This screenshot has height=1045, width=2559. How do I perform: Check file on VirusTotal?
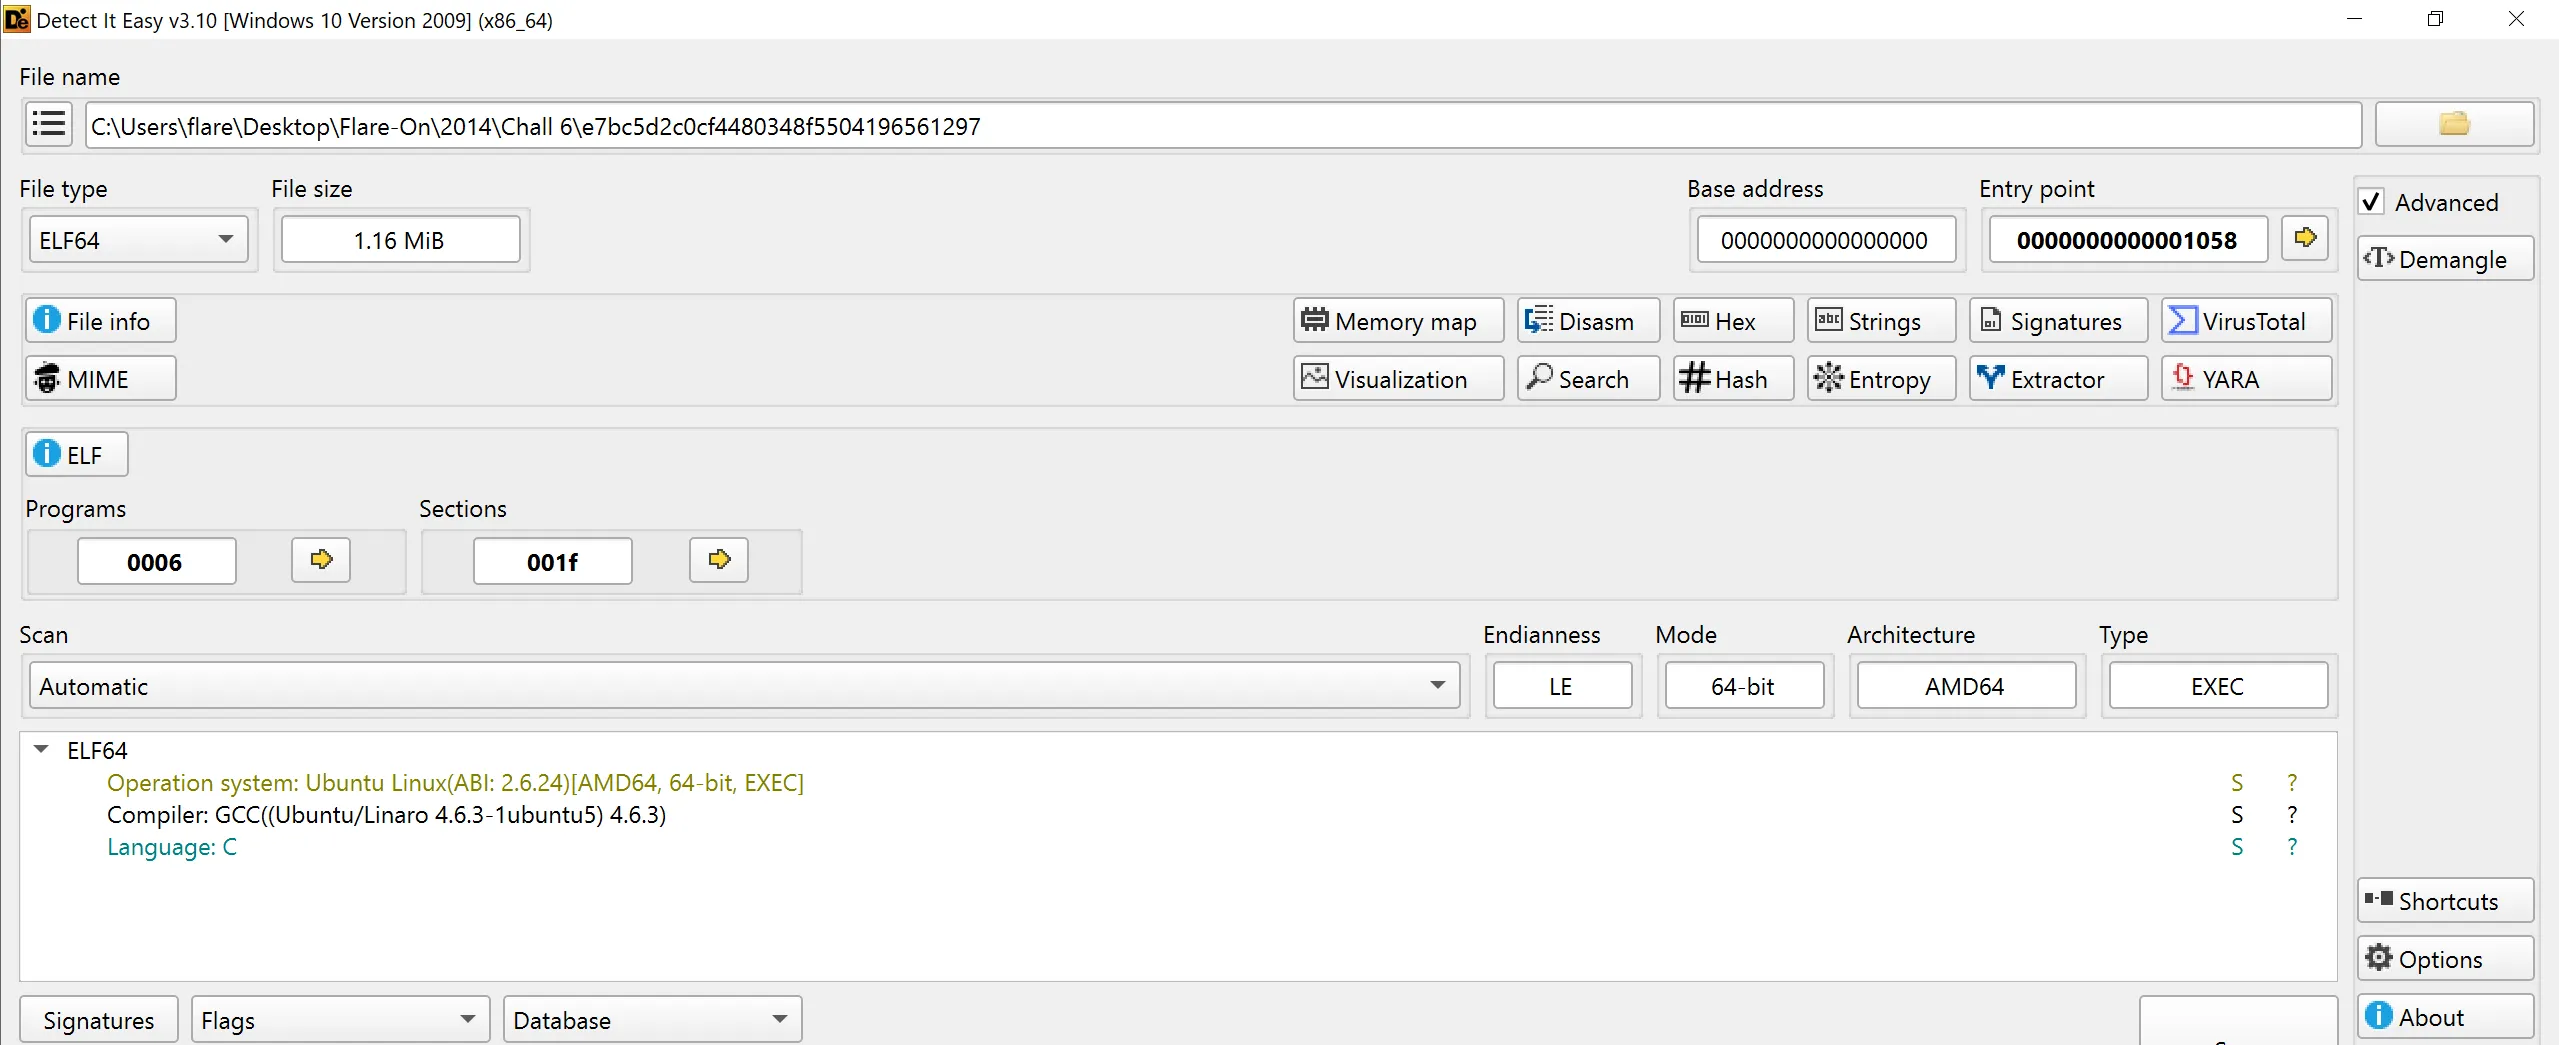coord(2245,321)
